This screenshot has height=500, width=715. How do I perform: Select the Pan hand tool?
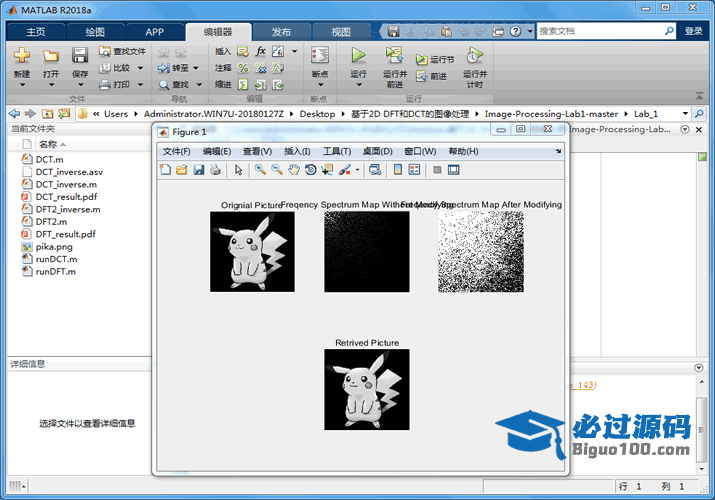[294, 170]
